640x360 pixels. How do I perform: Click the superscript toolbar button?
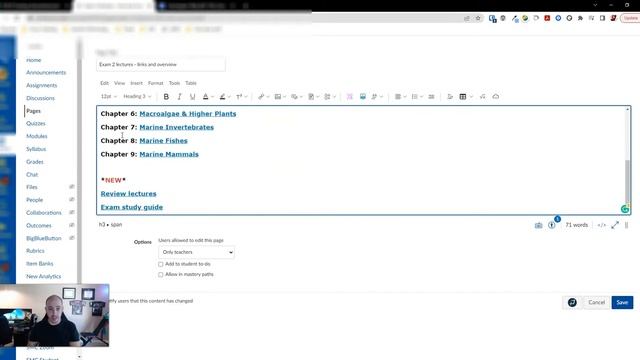pos(239,97)
